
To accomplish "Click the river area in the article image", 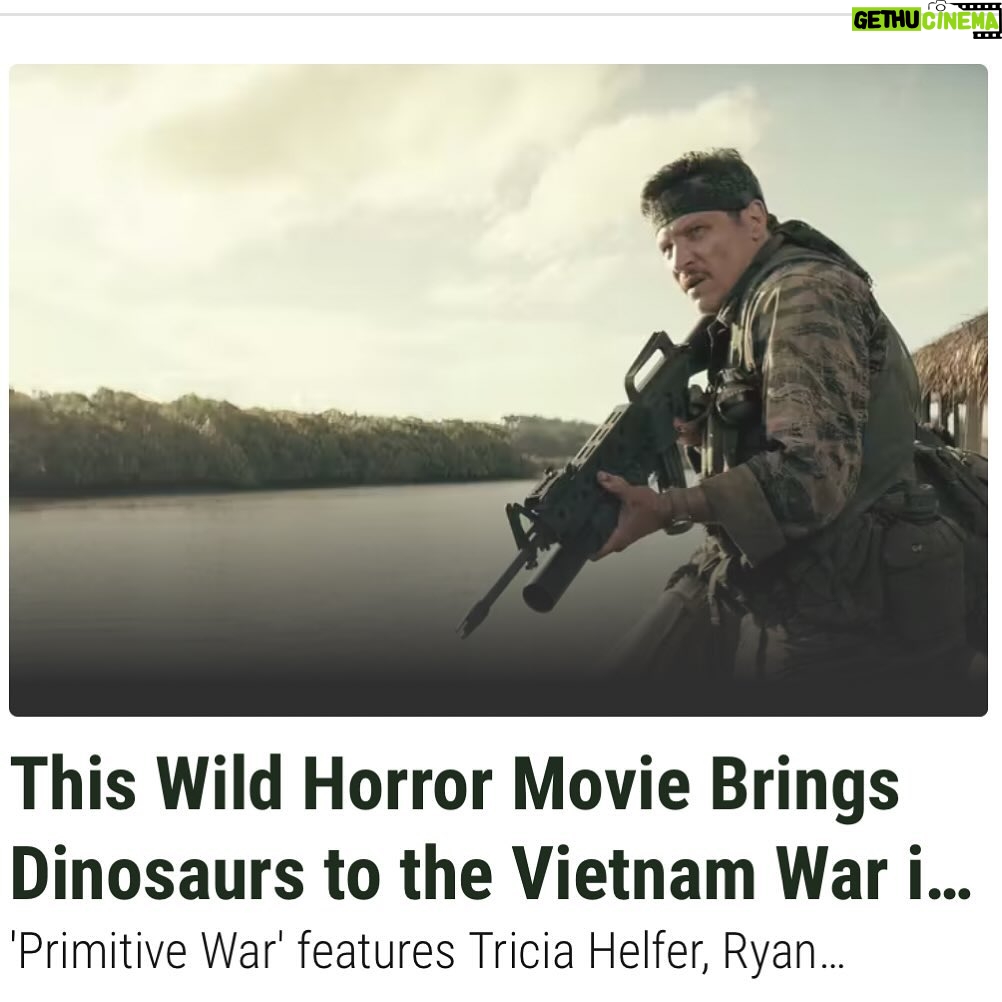I will (268, 562).
